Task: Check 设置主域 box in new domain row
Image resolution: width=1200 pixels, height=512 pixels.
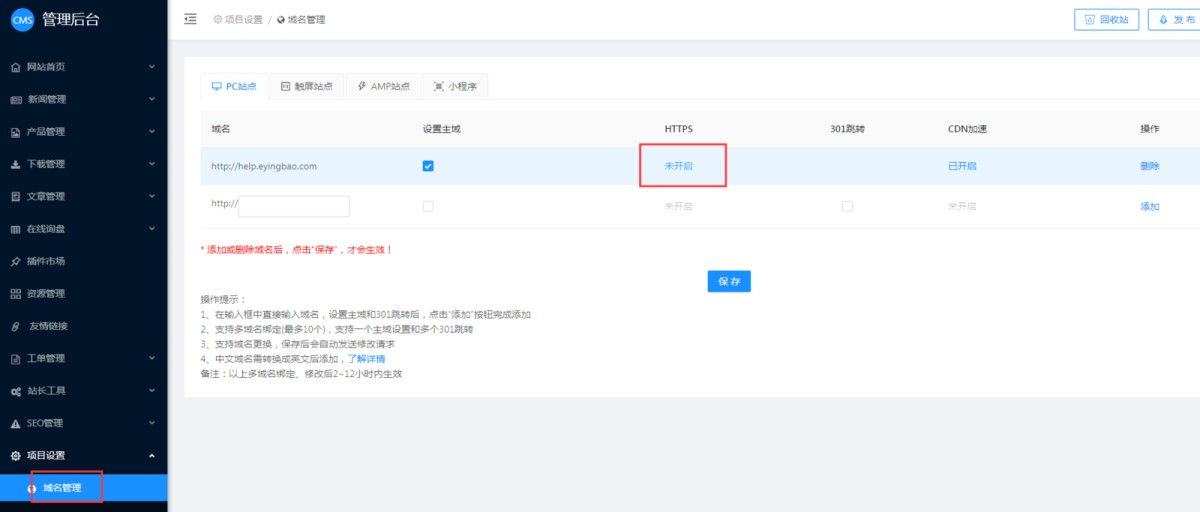Action: (x=428, y=206)
